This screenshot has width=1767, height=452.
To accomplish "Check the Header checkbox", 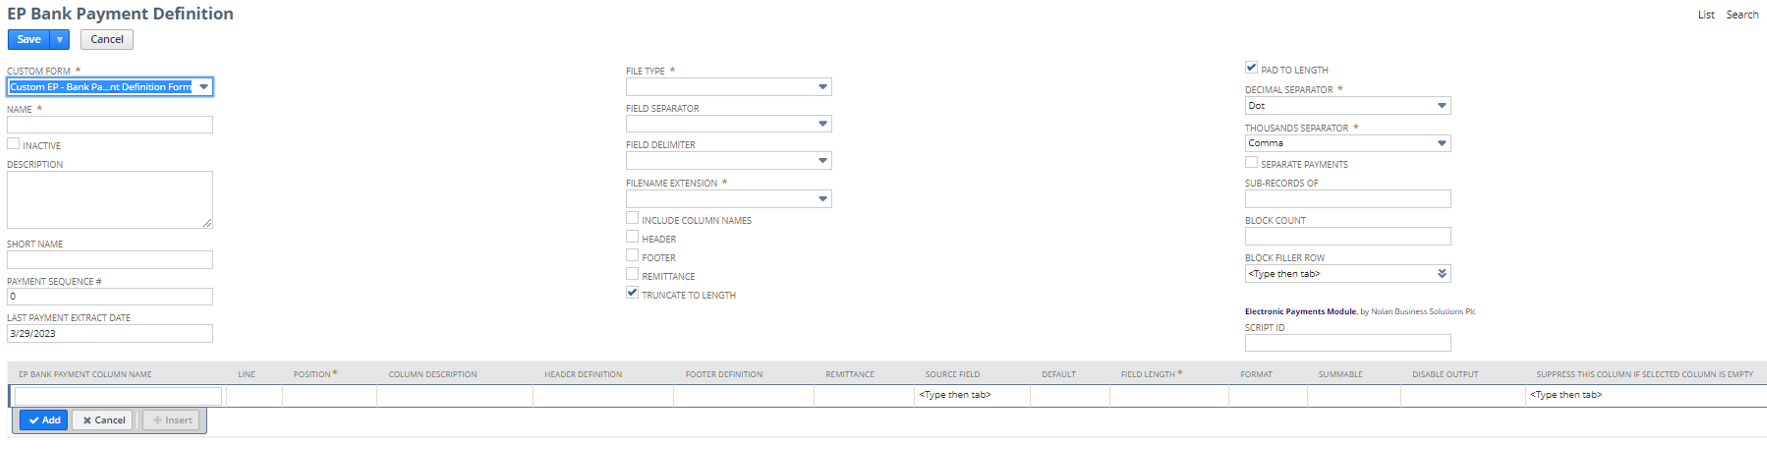I will tap(632, 237).
